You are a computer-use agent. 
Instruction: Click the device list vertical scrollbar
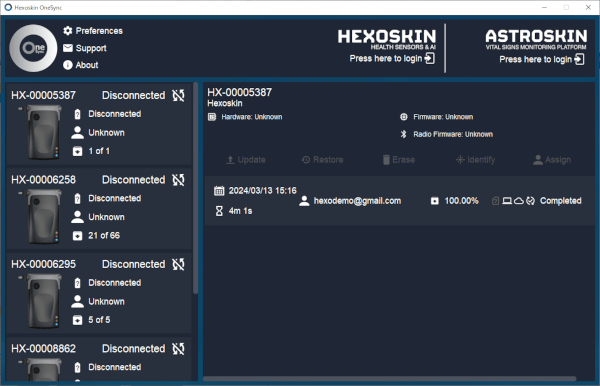click(x=196, y=188)
